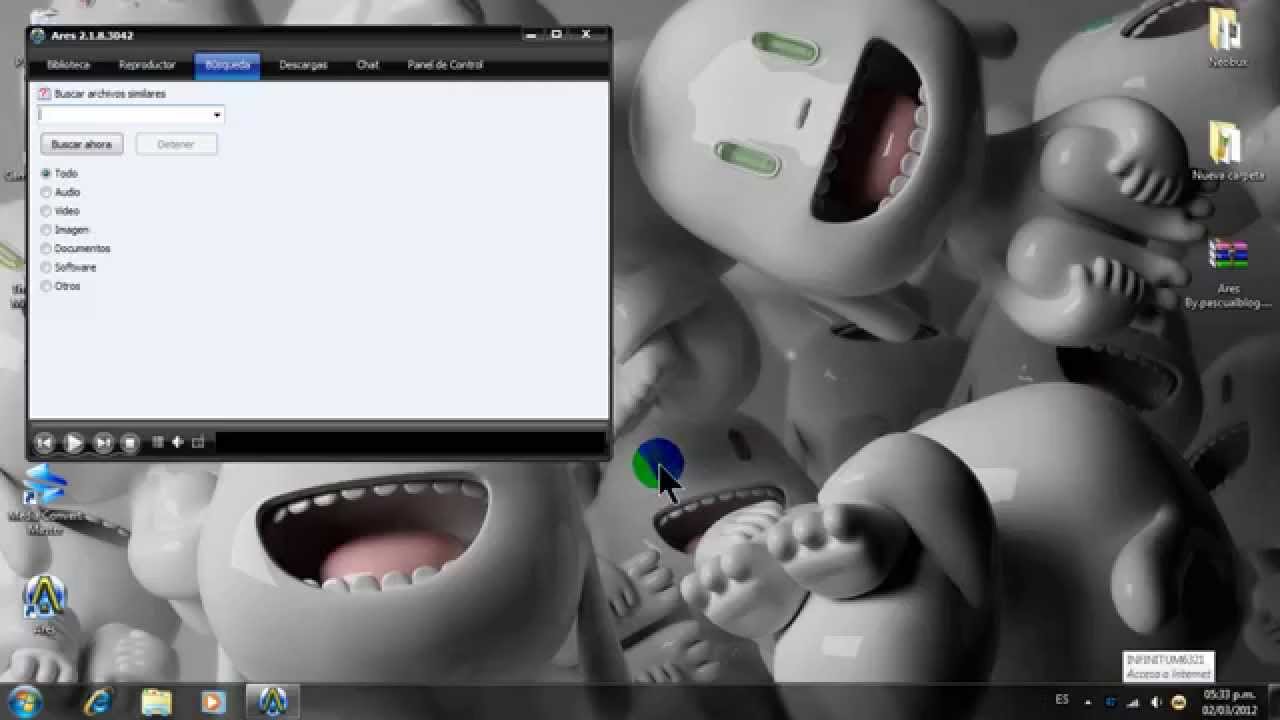Switch to the Reproductor tab

click(147, 65)
